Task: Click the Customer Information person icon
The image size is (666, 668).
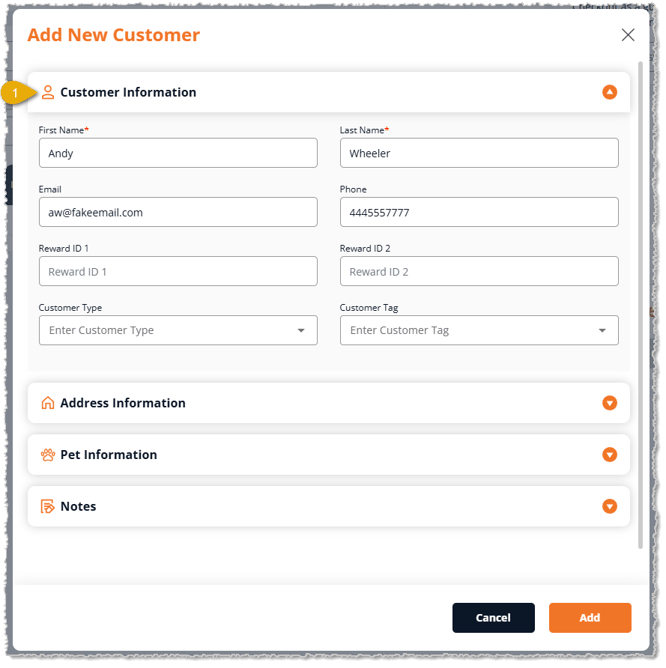Action: 48,92
